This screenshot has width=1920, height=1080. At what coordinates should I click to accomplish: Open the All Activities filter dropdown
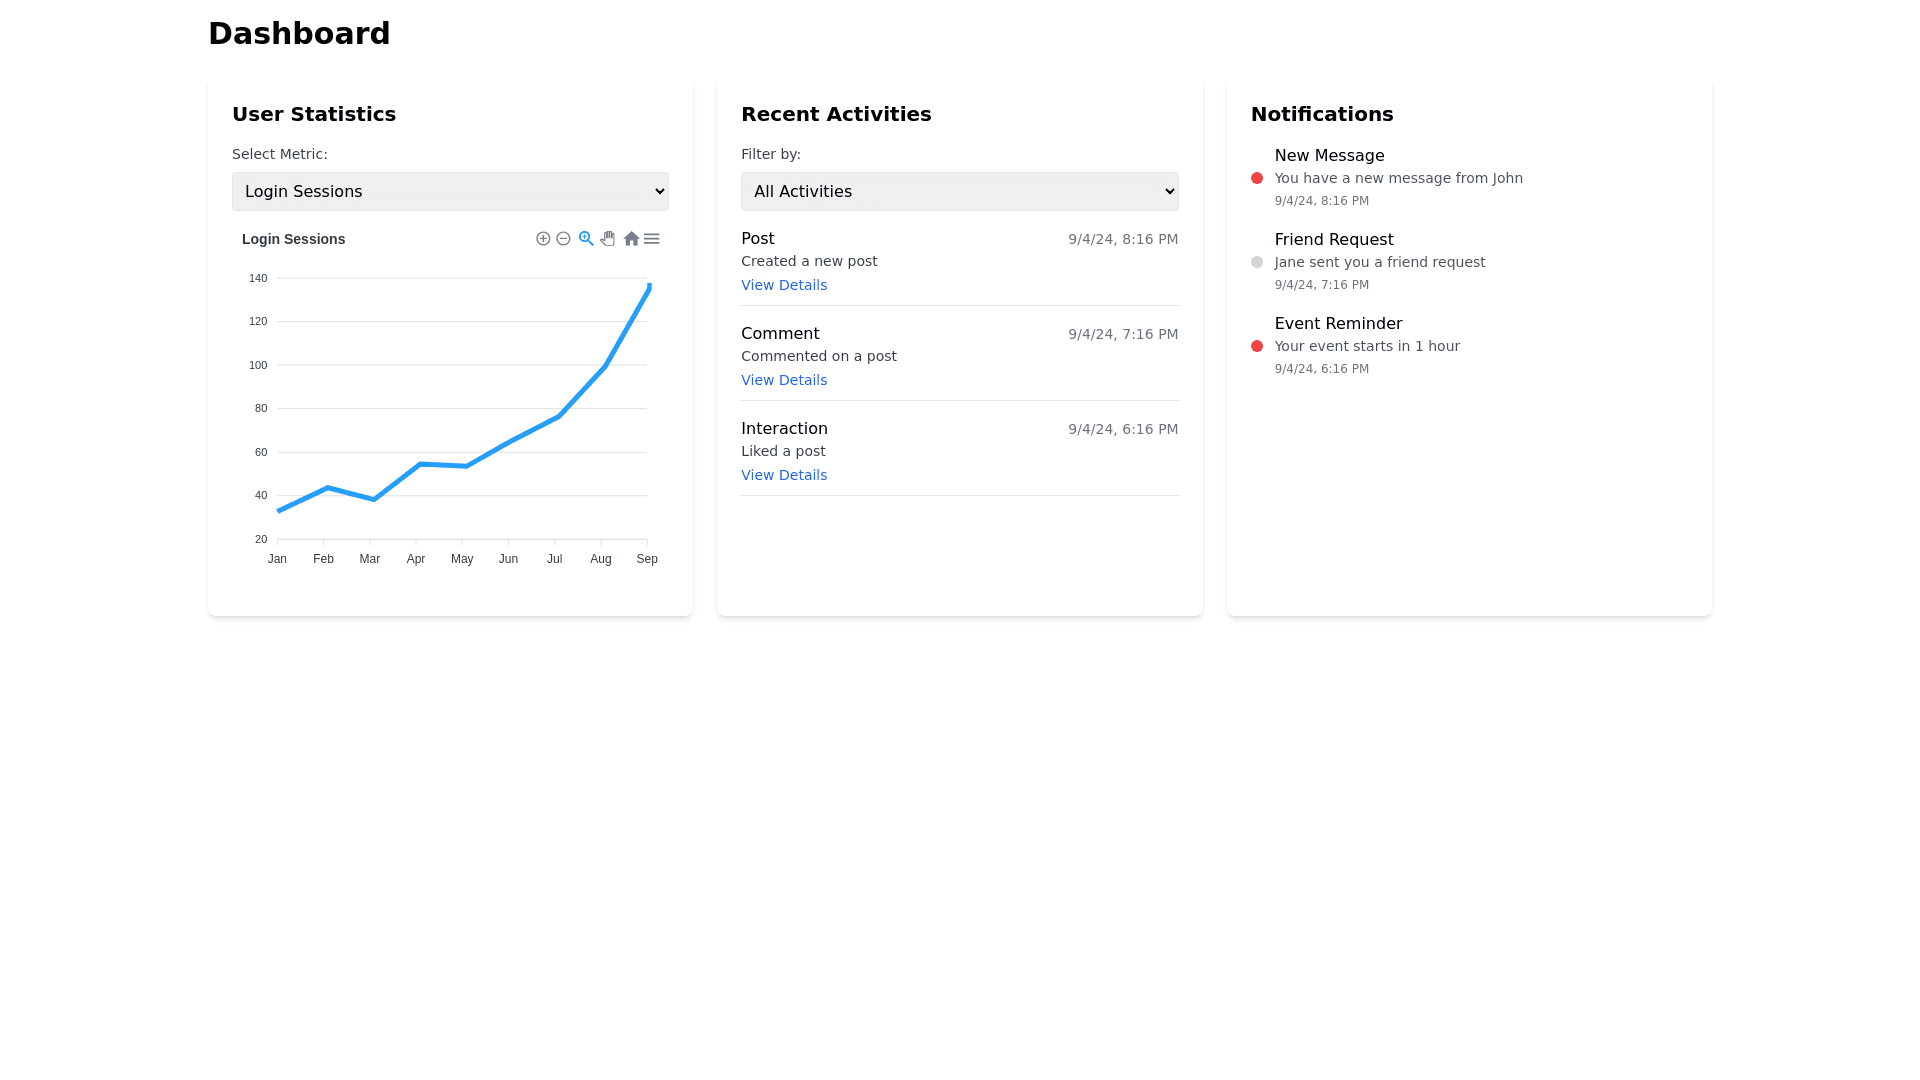pos(959,191)
